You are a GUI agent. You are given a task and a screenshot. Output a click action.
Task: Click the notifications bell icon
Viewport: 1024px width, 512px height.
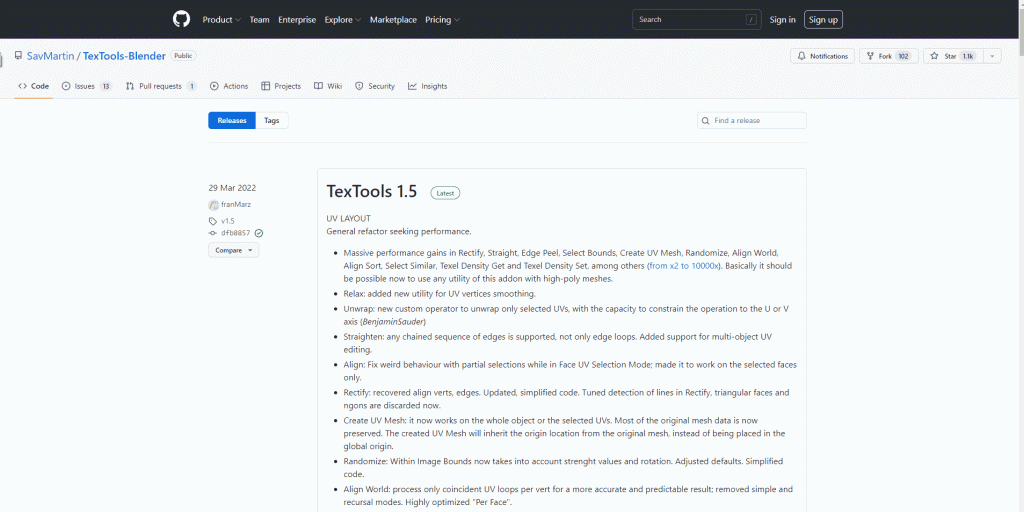point(801,57)
